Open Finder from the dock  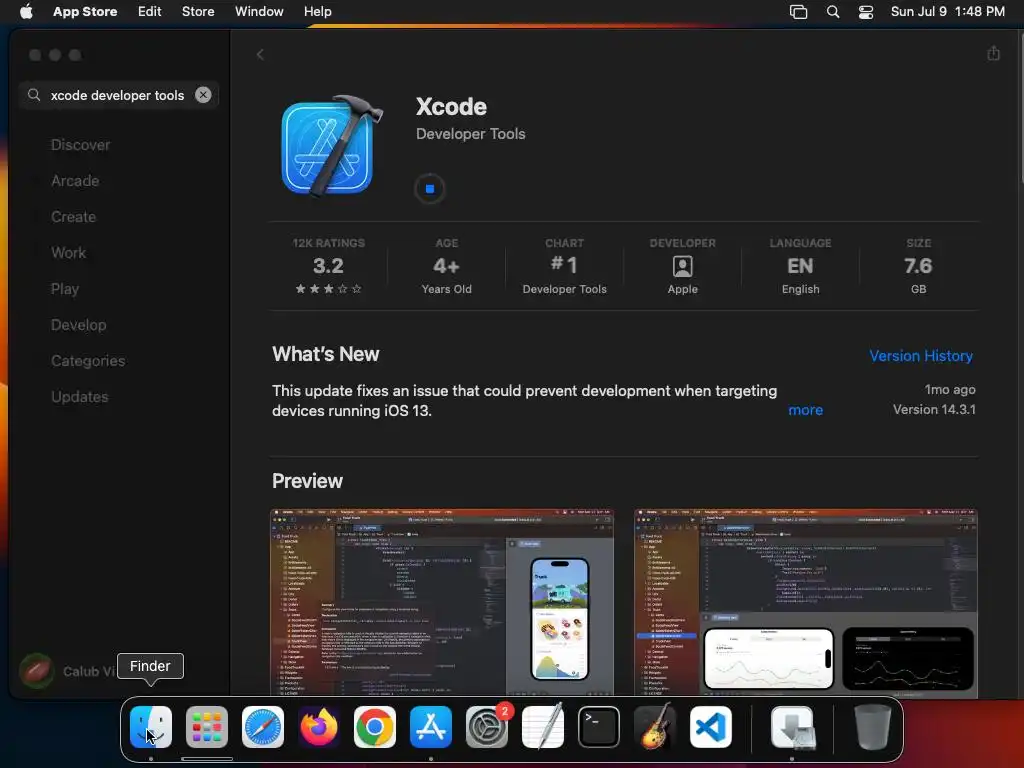click(151, 727)
